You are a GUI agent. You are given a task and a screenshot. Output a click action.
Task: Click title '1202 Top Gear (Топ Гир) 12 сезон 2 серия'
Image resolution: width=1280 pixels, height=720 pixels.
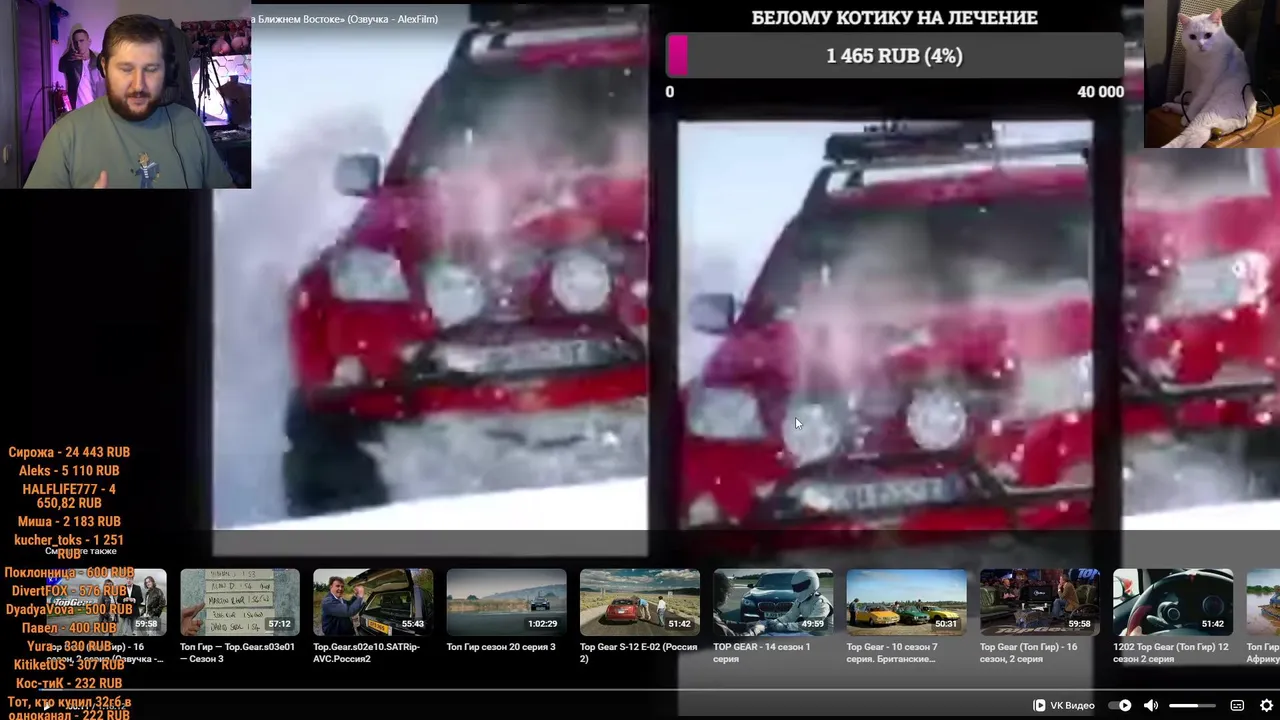point(1171,653)
